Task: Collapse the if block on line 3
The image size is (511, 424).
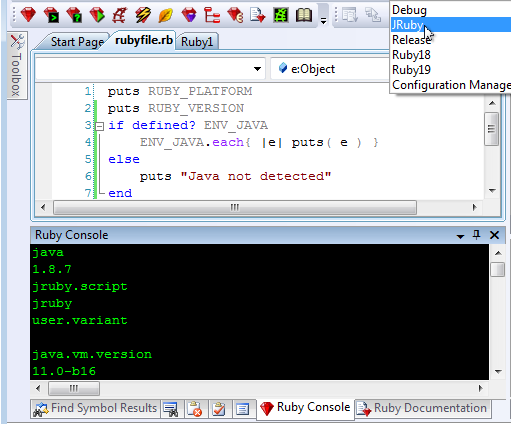Action: point(99,126)
